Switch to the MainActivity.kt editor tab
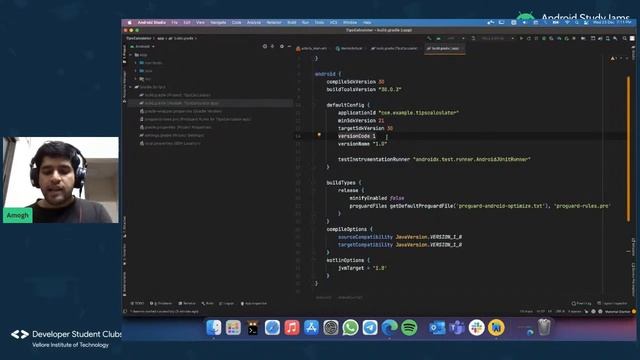640x360 pixels. click(x=349, y=48)
